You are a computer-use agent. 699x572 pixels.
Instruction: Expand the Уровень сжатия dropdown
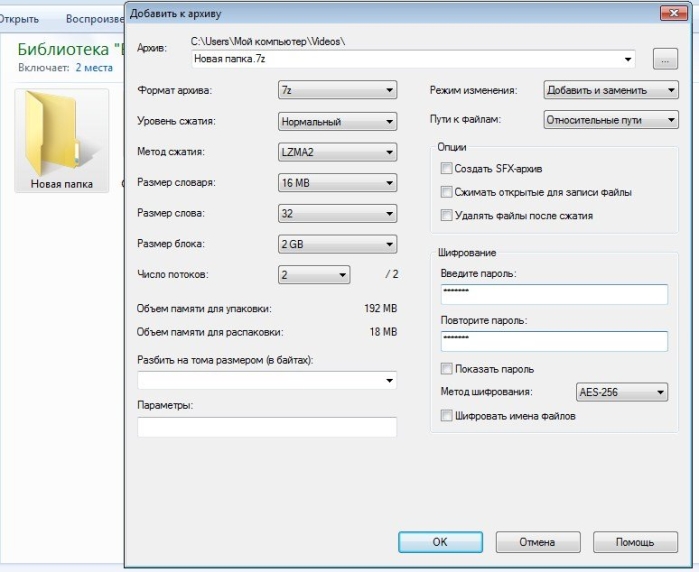point(337,121)
